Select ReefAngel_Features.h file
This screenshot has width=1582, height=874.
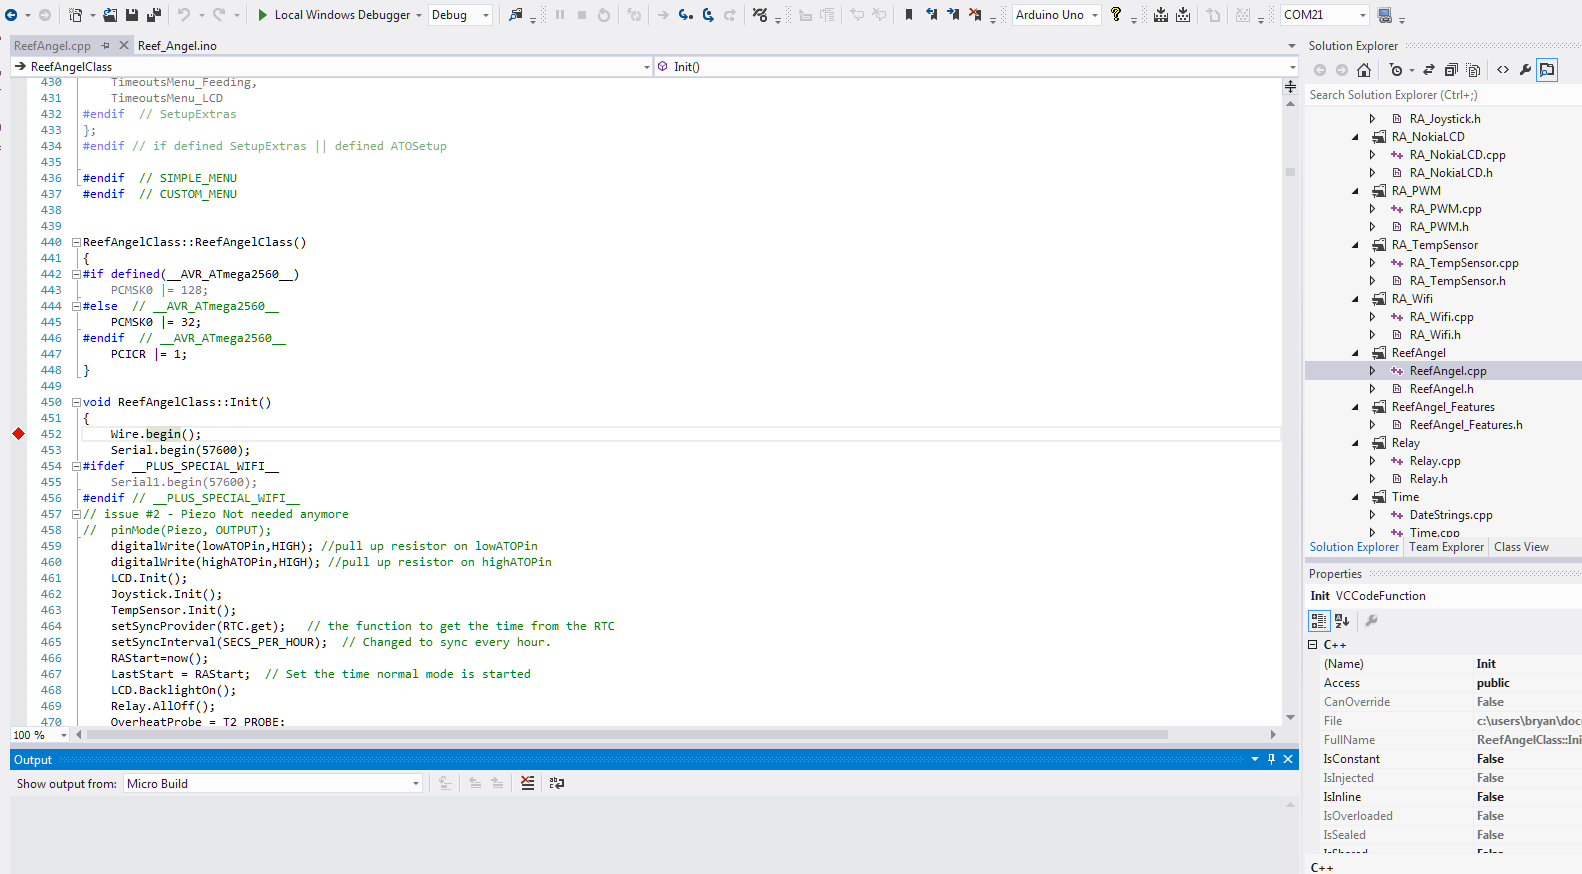point(1466,425)
